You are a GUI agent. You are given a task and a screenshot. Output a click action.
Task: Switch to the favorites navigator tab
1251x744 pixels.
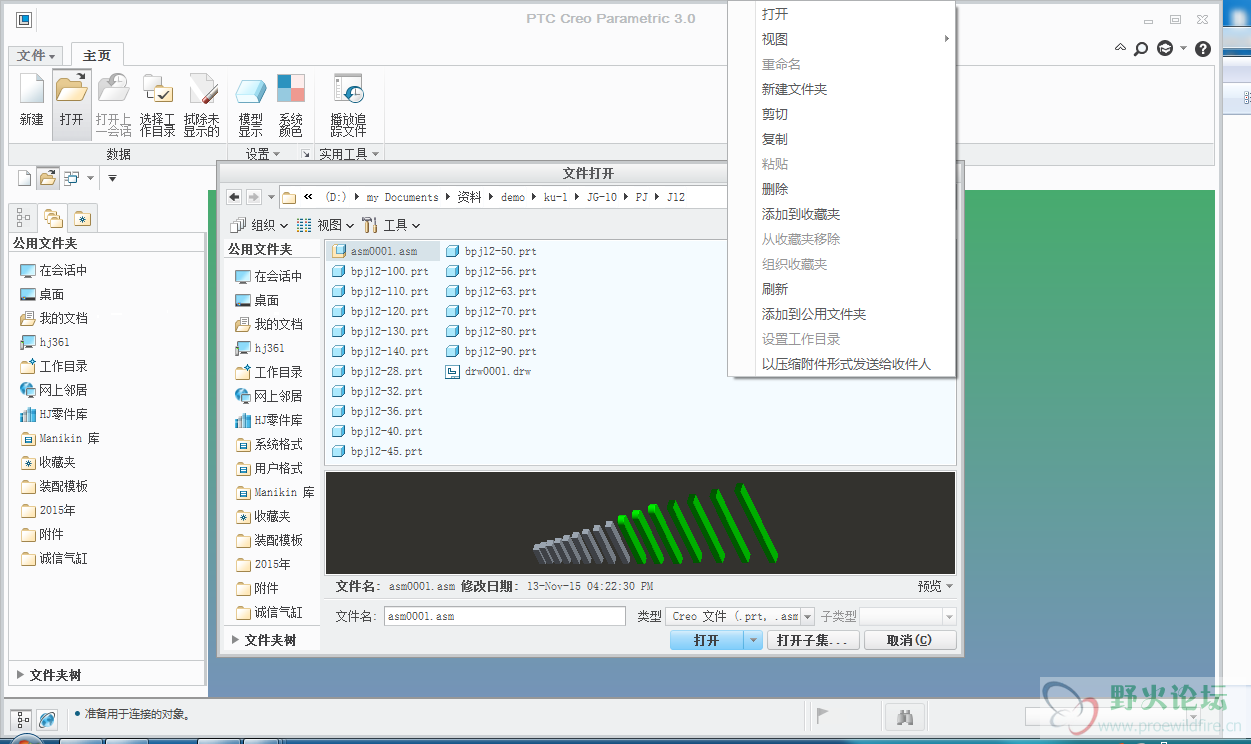point(82,218)
